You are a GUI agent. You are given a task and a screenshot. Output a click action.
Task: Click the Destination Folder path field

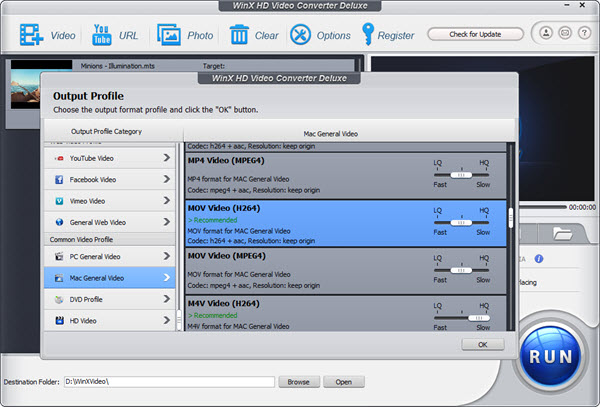169,382
